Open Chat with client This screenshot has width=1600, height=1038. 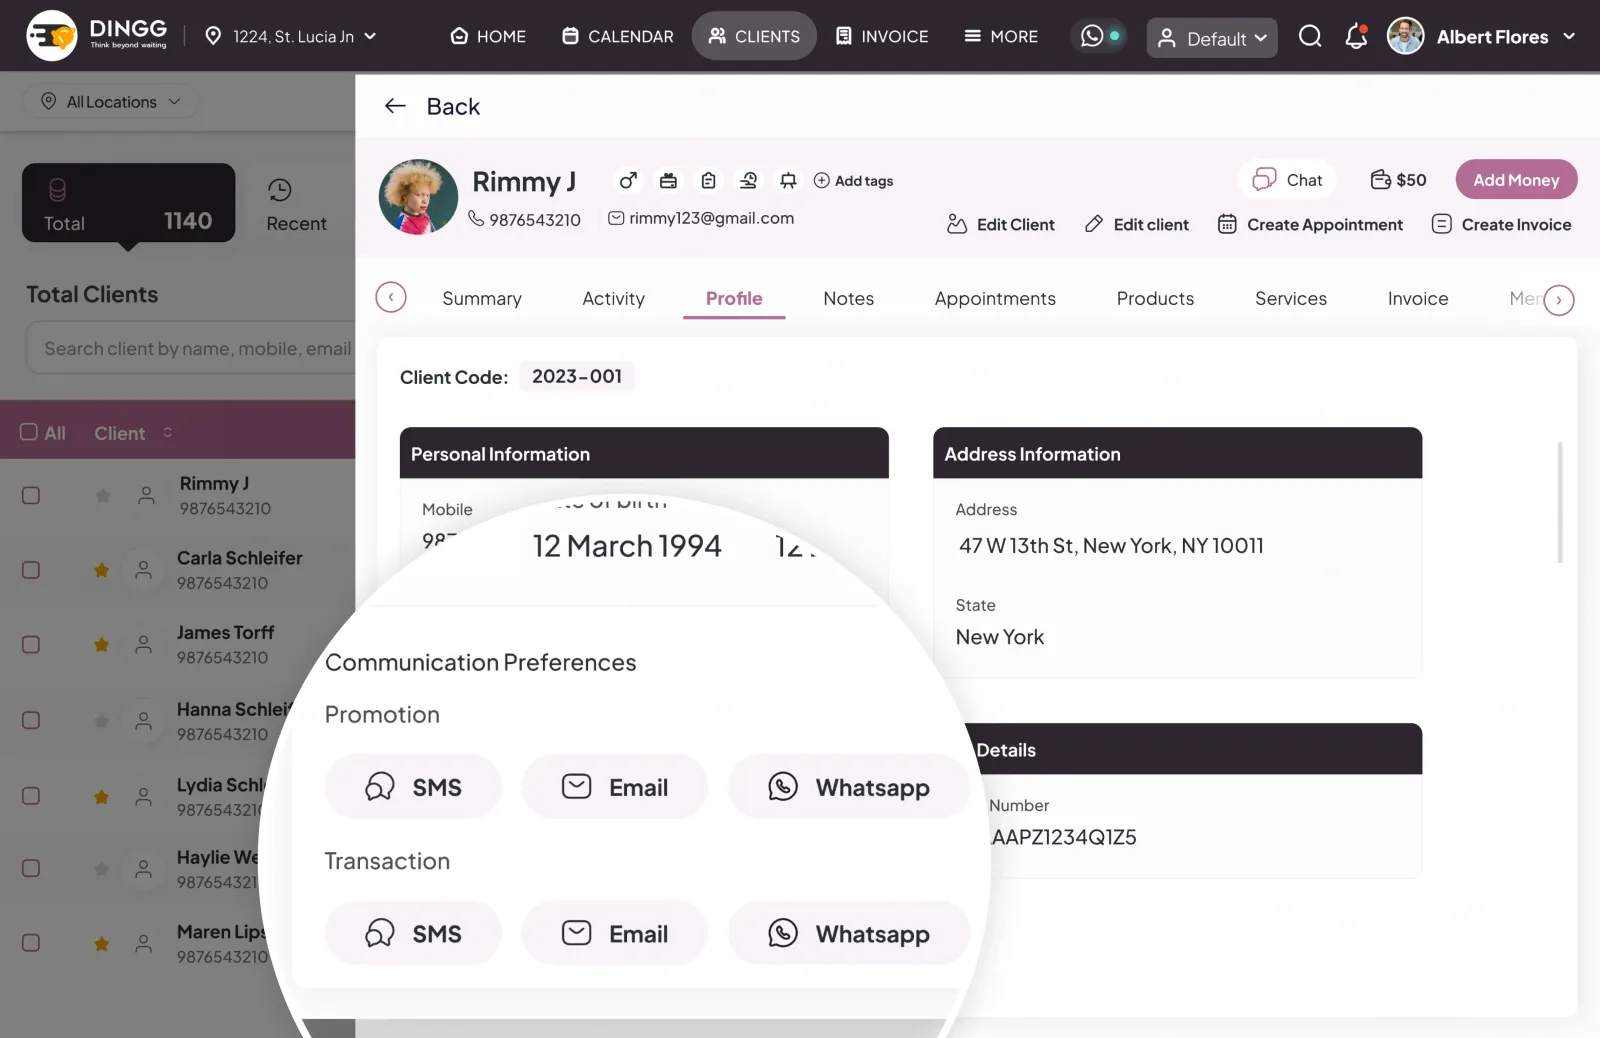(x=1288, y=180)
